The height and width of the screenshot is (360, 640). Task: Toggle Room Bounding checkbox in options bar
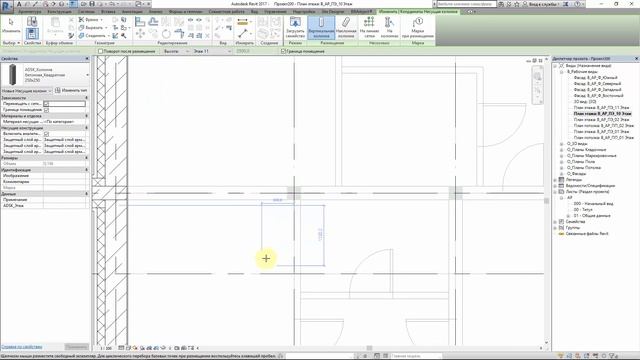point(283,51)
